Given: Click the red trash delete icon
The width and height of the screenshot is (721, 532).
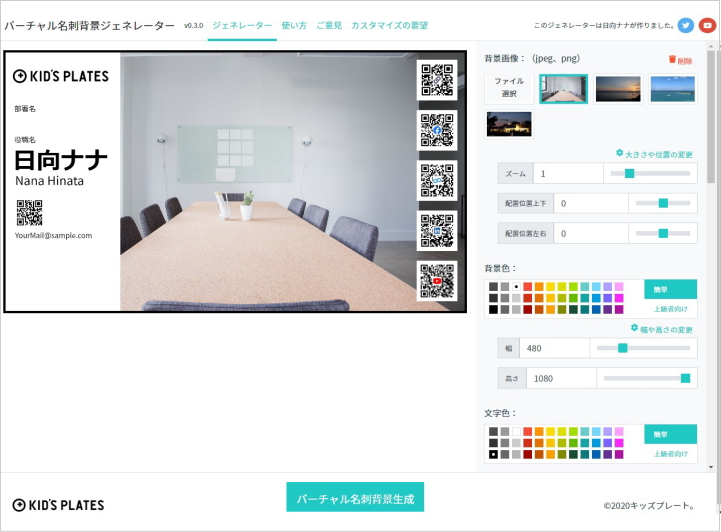Looking at the screenshot, I should point(672,60).
